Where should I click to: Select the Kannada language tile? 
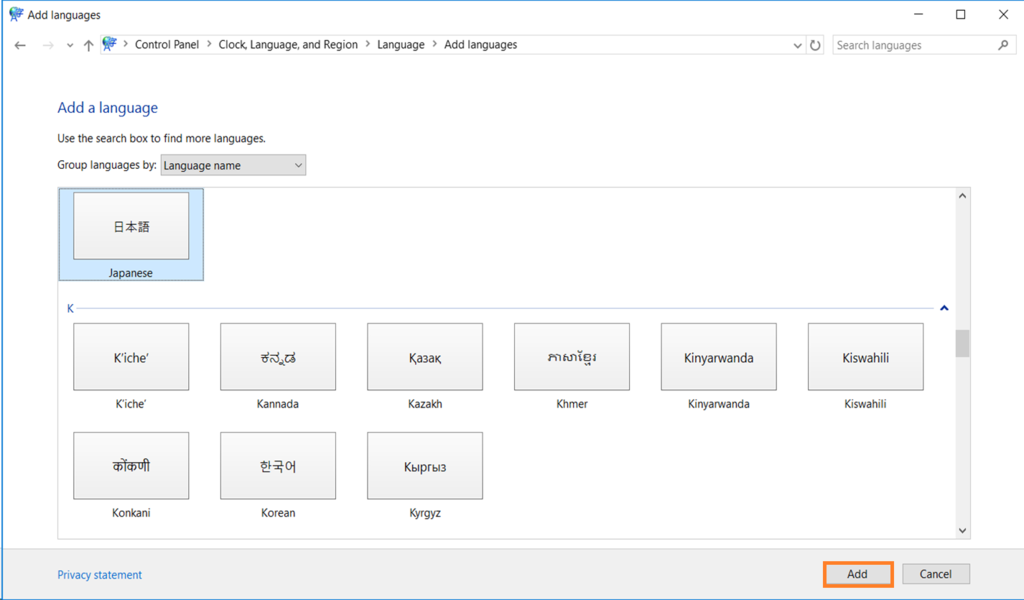[x=278, y=366]
